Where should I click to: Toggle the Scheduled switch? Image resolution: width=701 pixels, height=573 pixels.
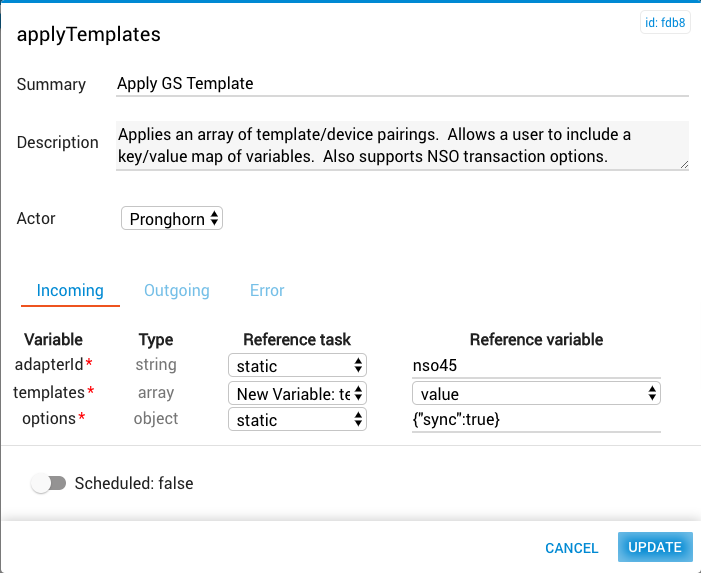coord(48,483)
